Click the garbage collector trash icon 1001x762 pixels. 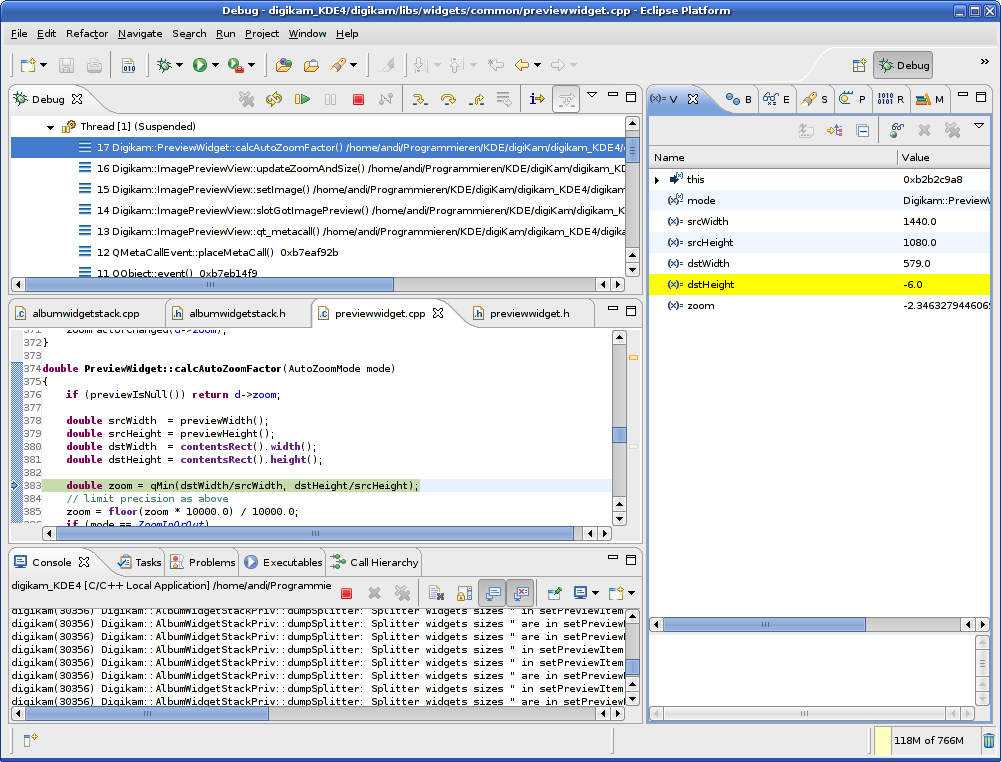(988, 741)
